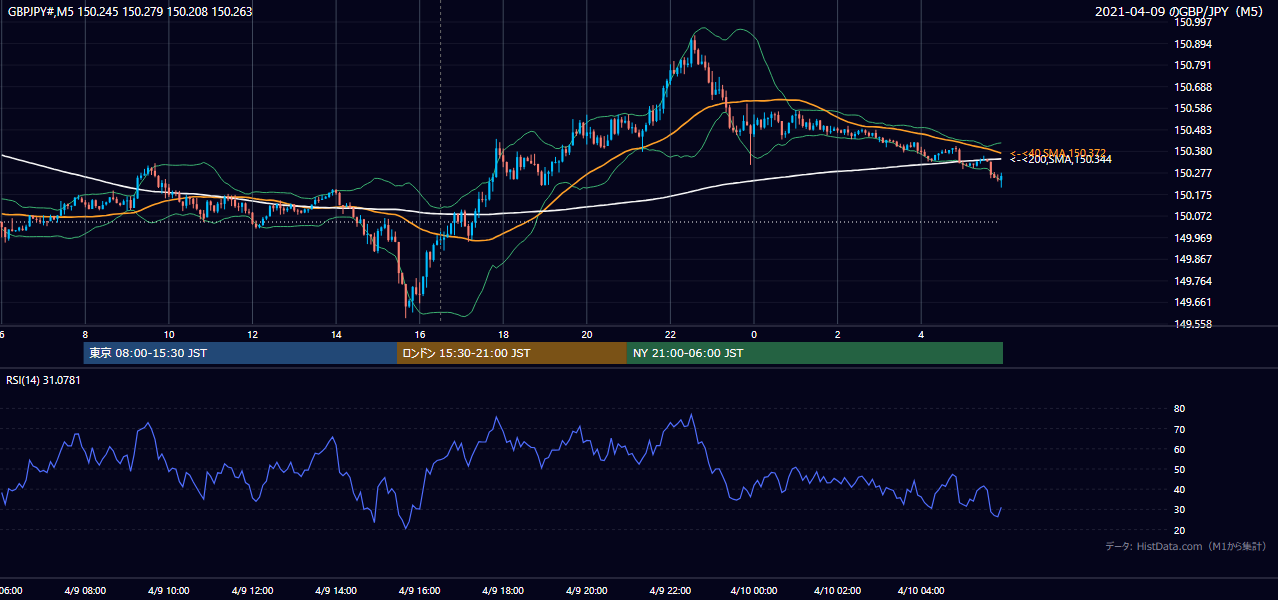Click the 2021-04-09 GBP/JPY (M5) title

(x=1181, y=11)
